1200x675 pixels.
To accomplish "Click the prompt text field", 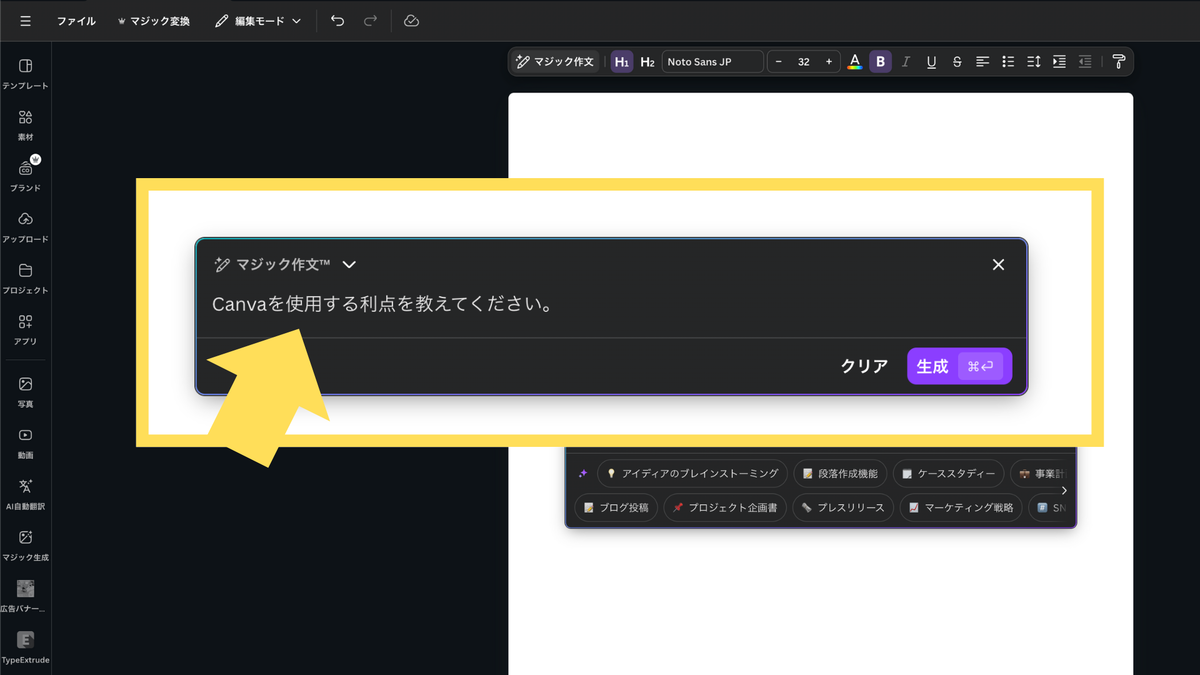I will tap(611, 303).
